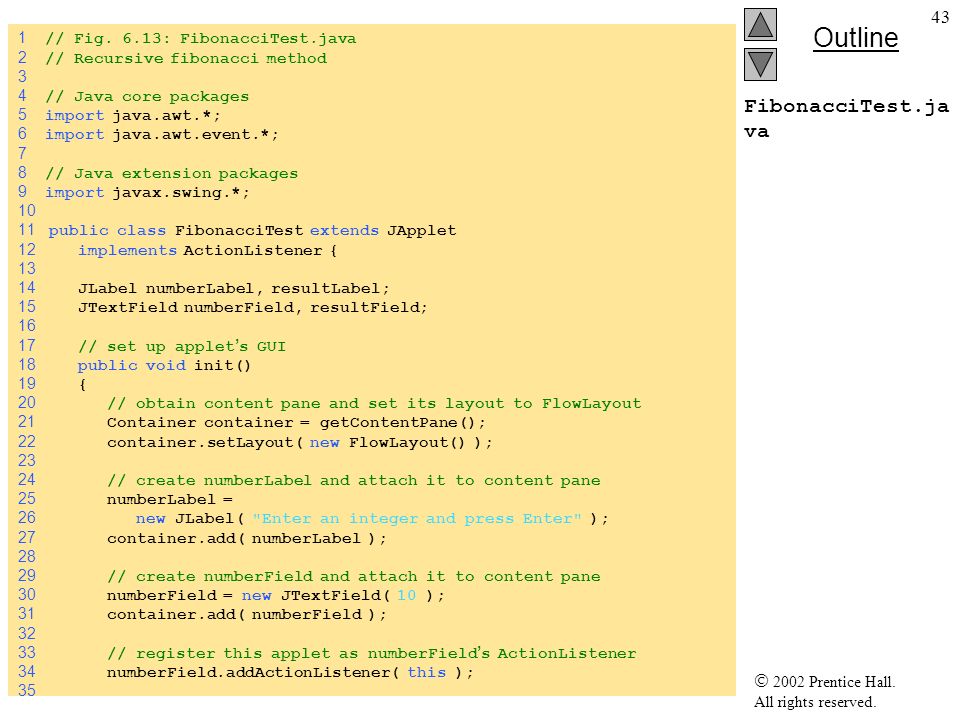The image size is (960, 720).
Task: Click the public void init() line
Action: (x=164, y=366)
